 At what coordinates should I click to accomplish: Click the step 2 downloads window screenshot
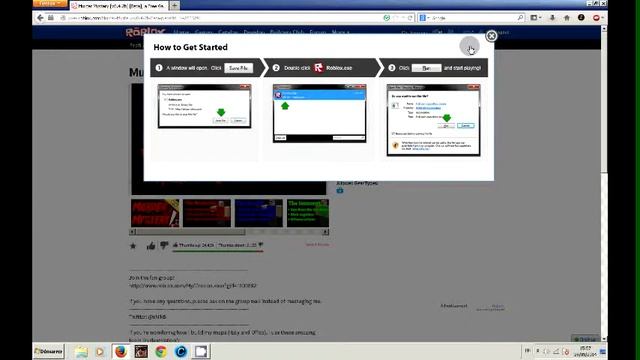coord(320,113)
